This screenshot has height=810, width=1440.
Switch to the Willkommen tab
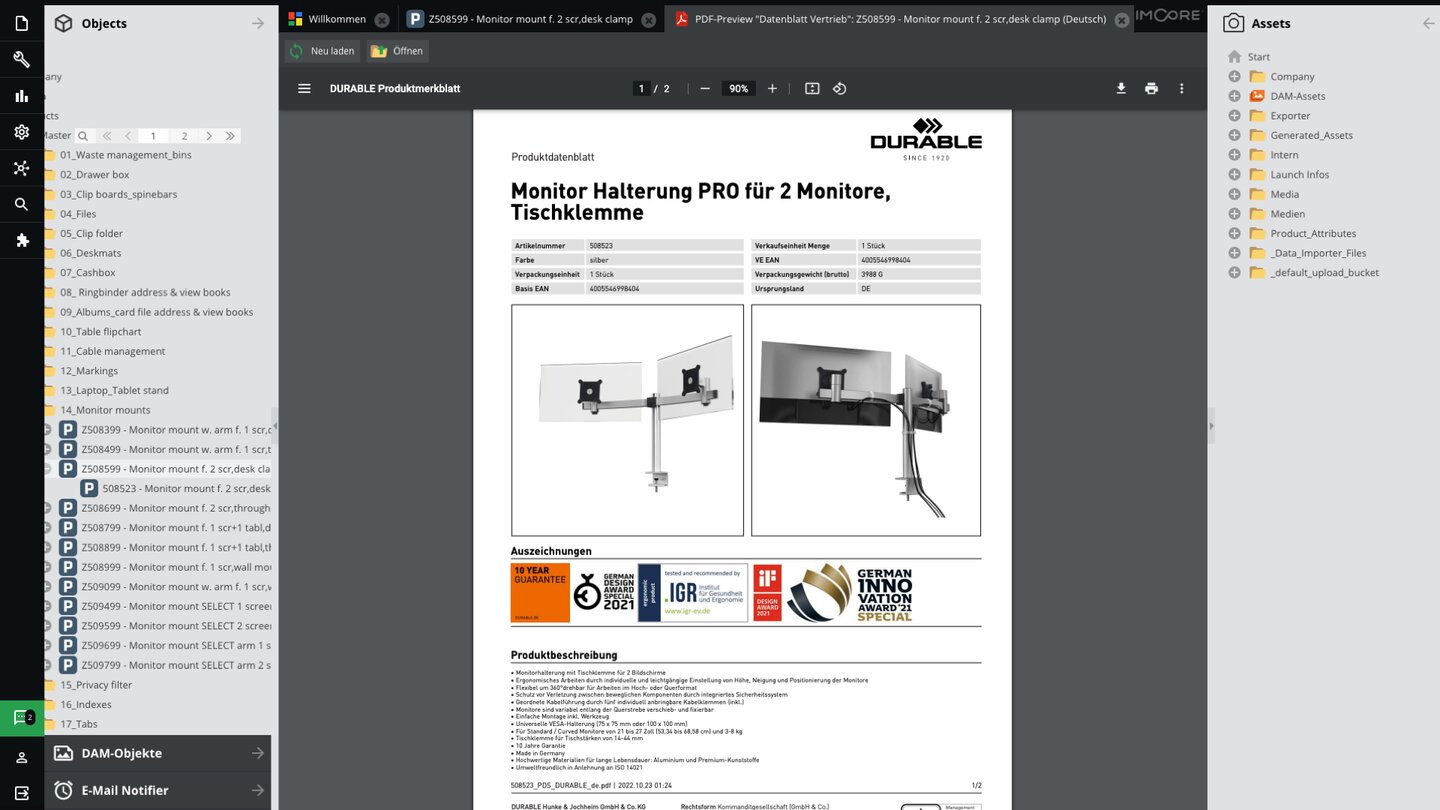click(336, 18)
